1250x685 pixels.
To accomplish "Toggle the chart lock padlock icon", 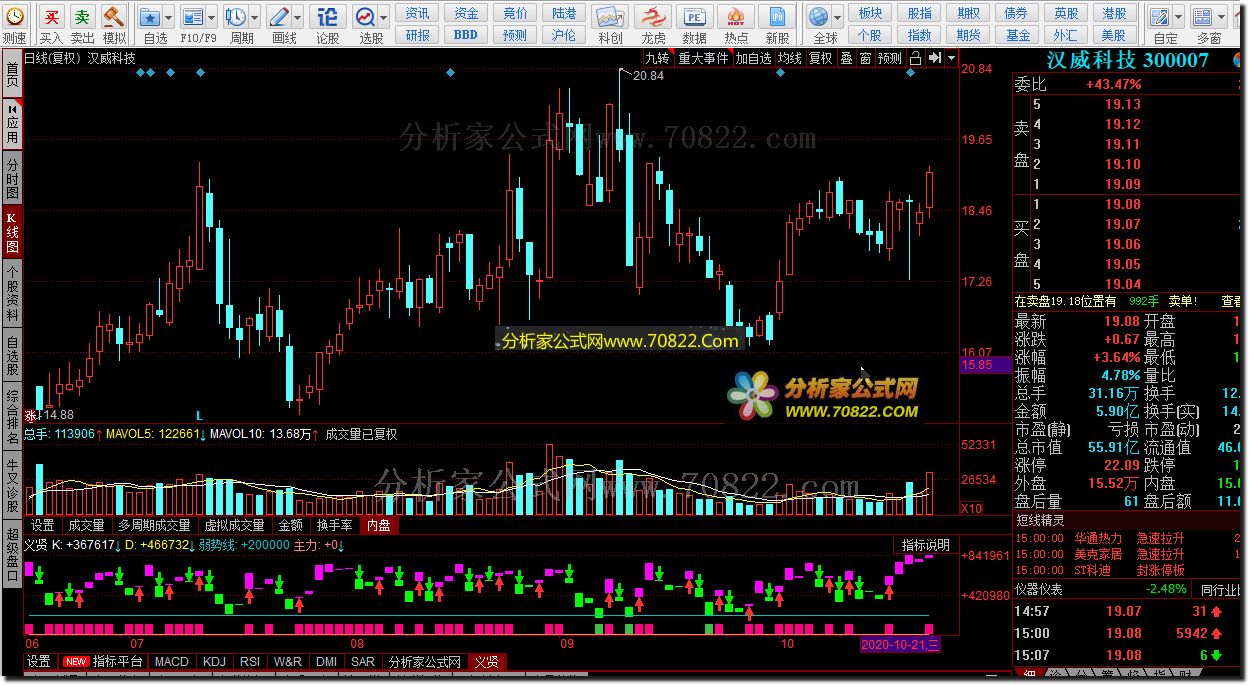I will tap(914, 58).
